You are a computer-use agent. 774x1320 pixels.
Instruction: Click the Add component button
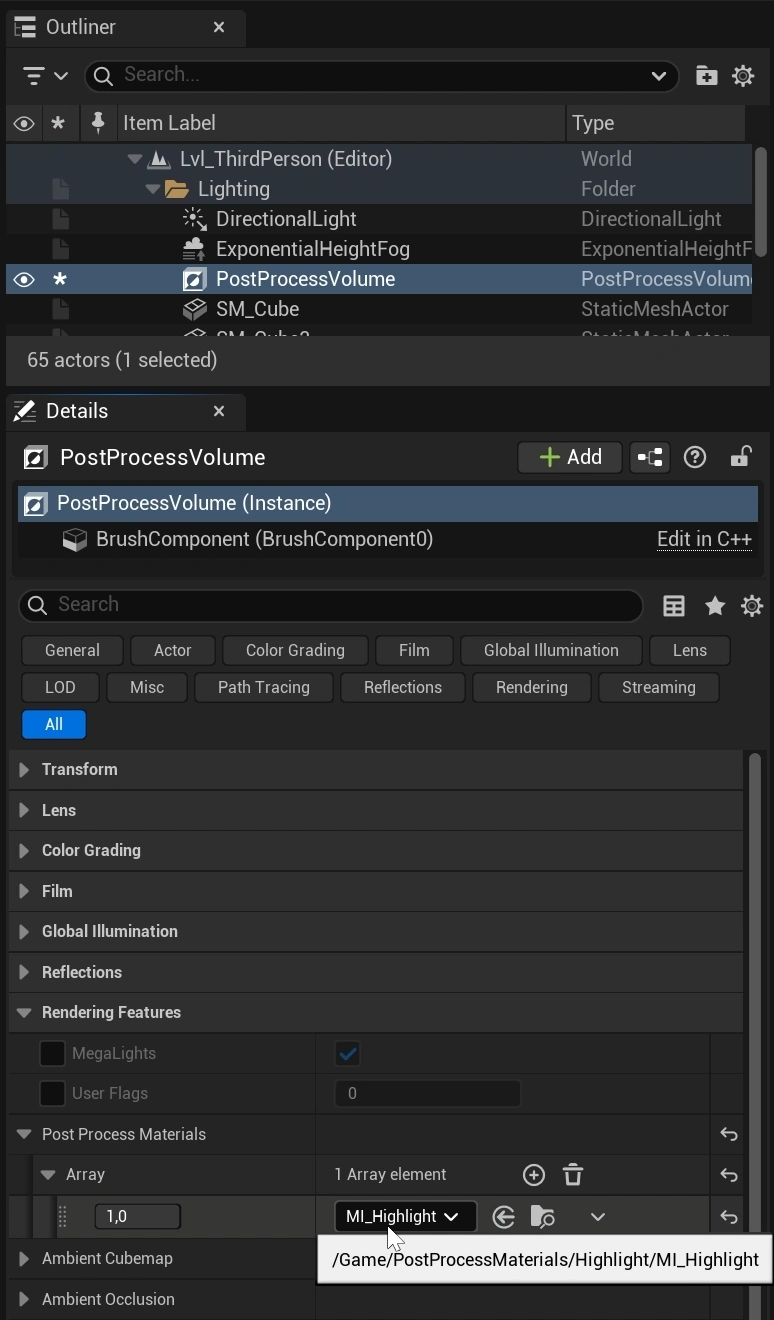[x=570, y=457]
